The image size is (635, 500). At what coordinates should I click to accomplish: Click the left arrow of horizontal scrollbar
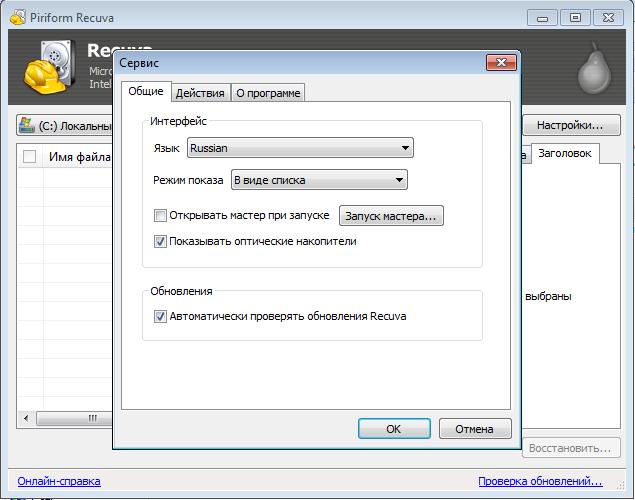coord(26,418)
